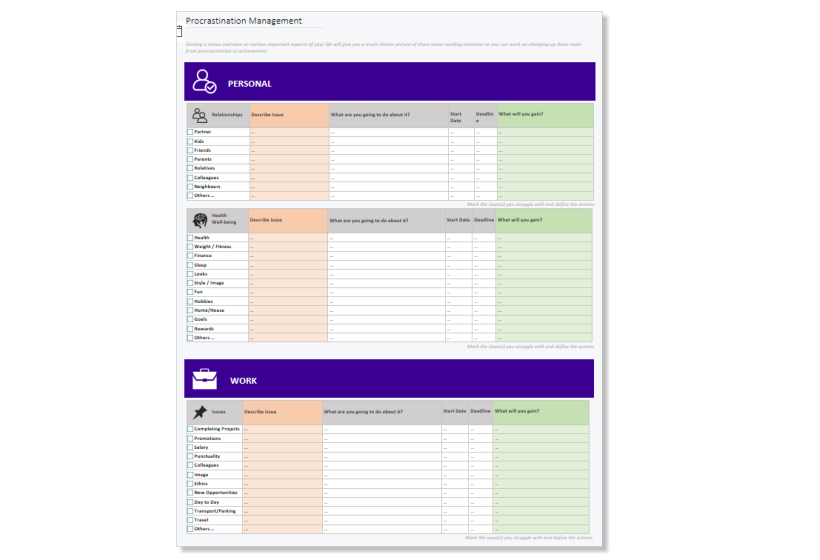Screen dimensions: 820x560
Task: Check the Goals checkbox
Action: 190,319
